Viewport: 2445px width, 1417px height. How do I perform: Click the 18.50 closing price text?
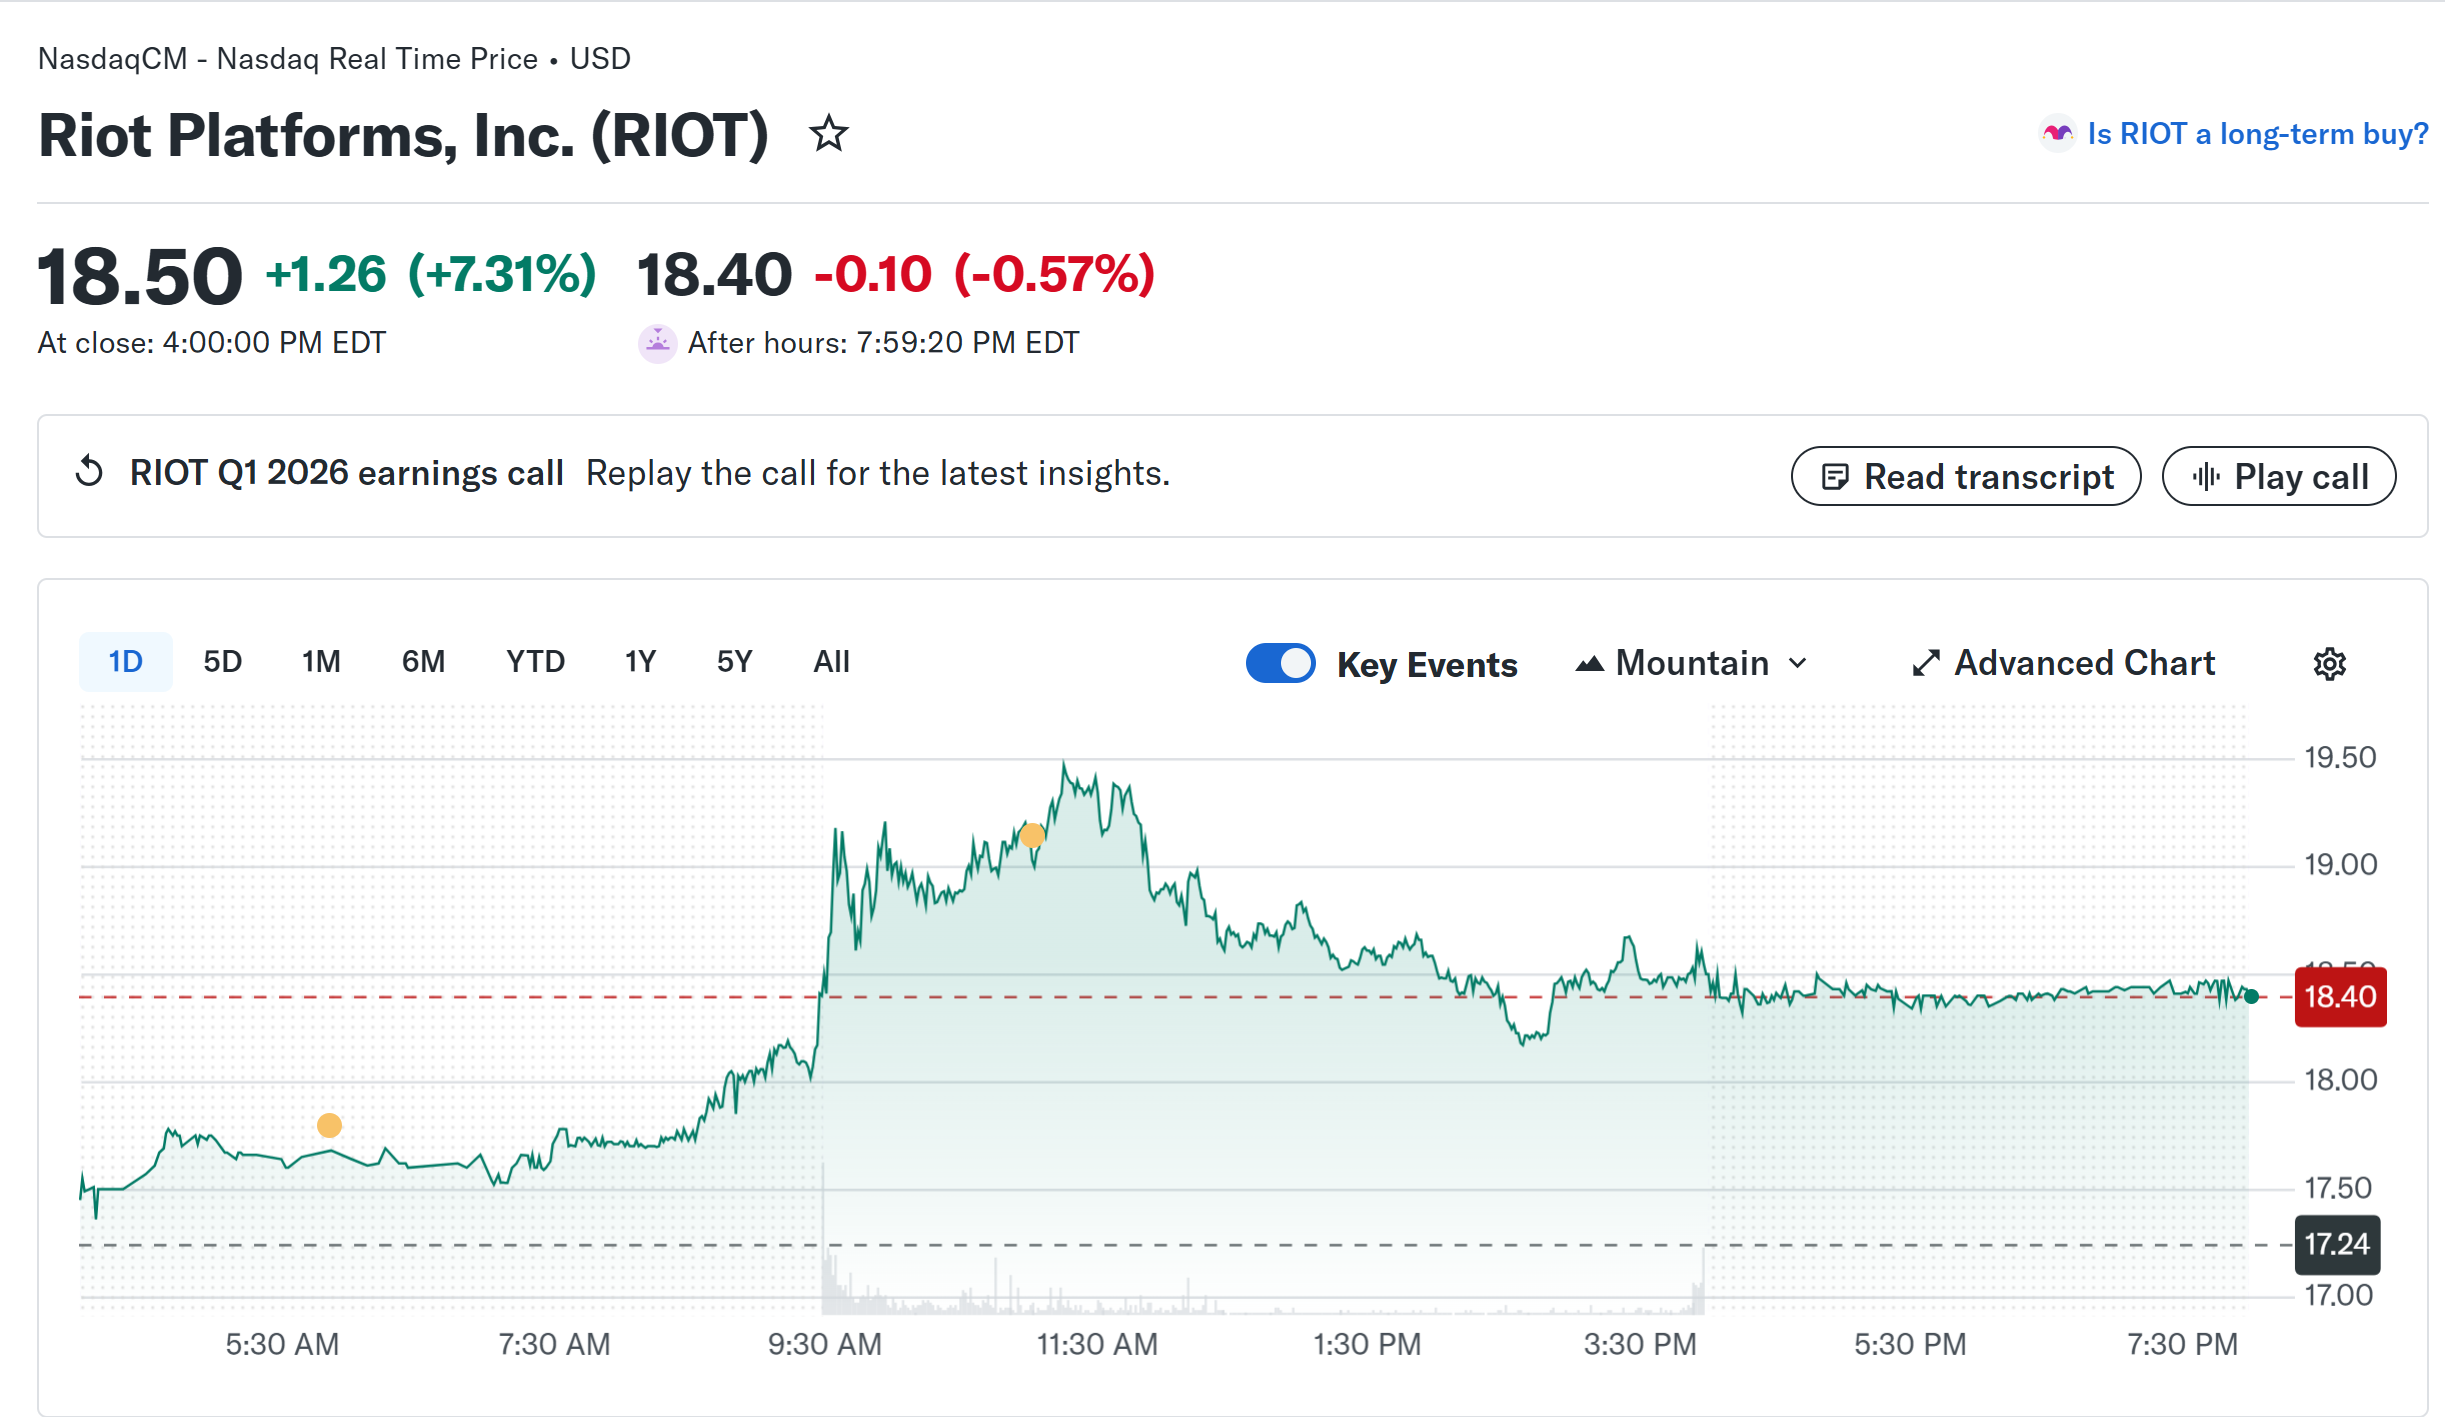140,276
